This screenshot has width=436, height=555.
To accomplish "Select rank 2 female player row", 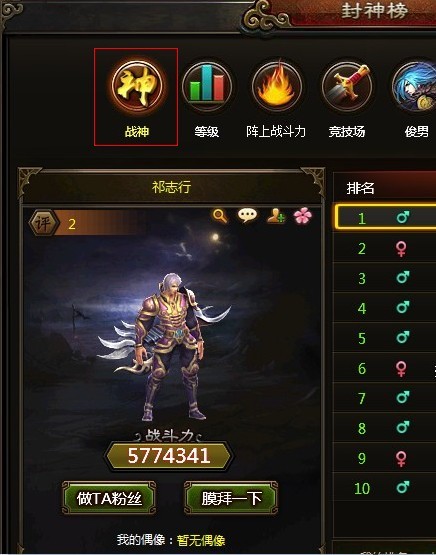I will (385, 248).
